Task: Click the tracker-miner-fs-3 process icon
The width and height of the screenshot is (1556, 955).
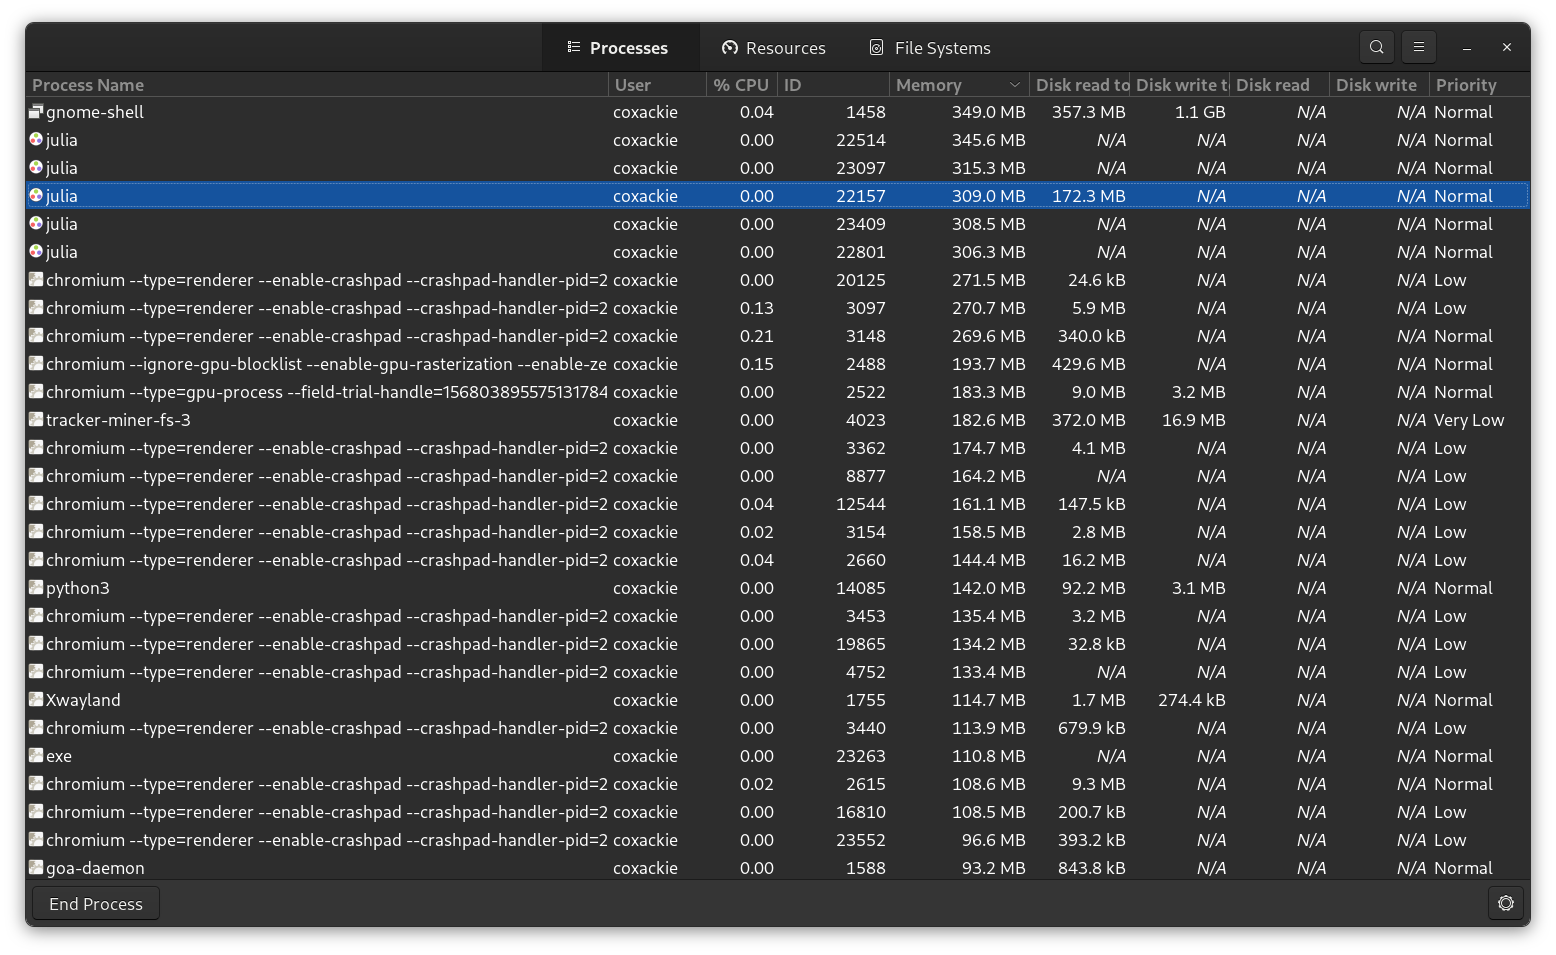Action: tap(34, 420)
